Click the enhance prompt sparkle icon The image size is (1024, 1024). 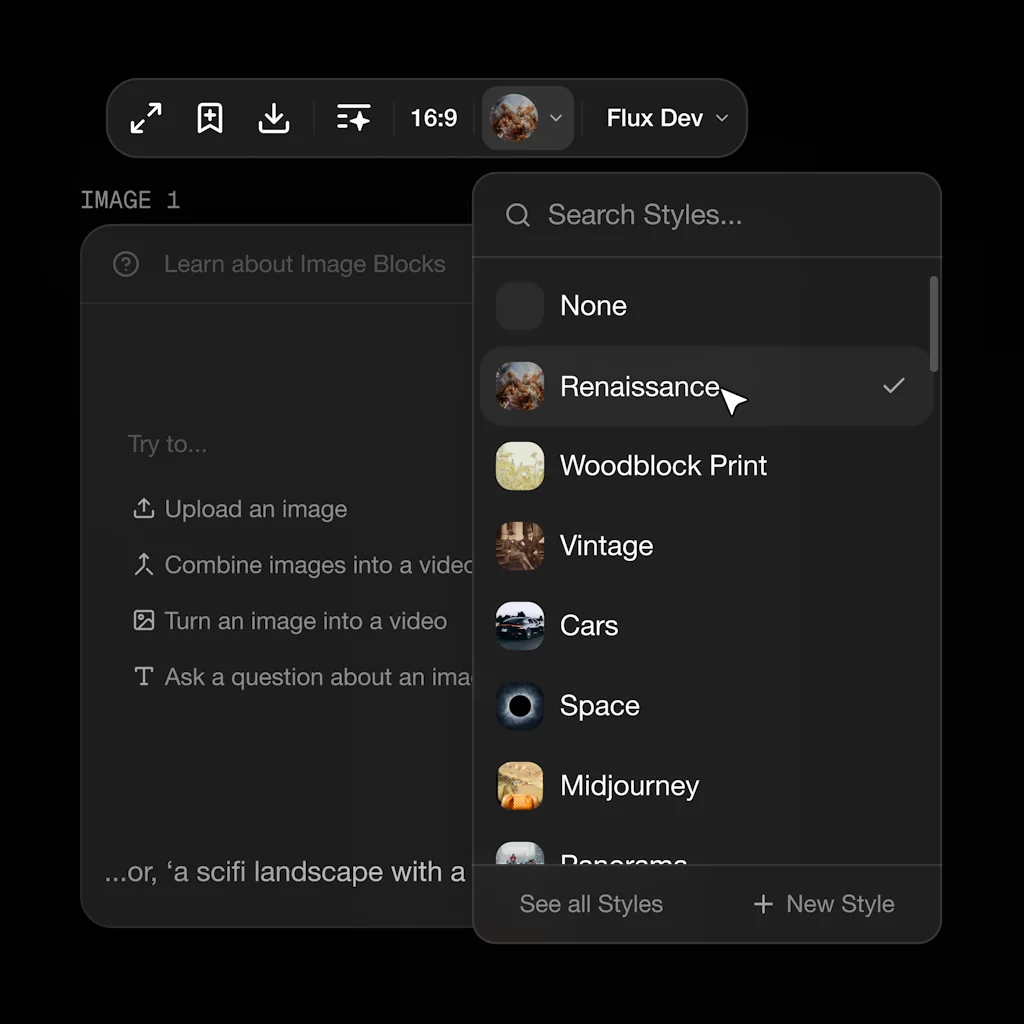[x=353, y=118]
